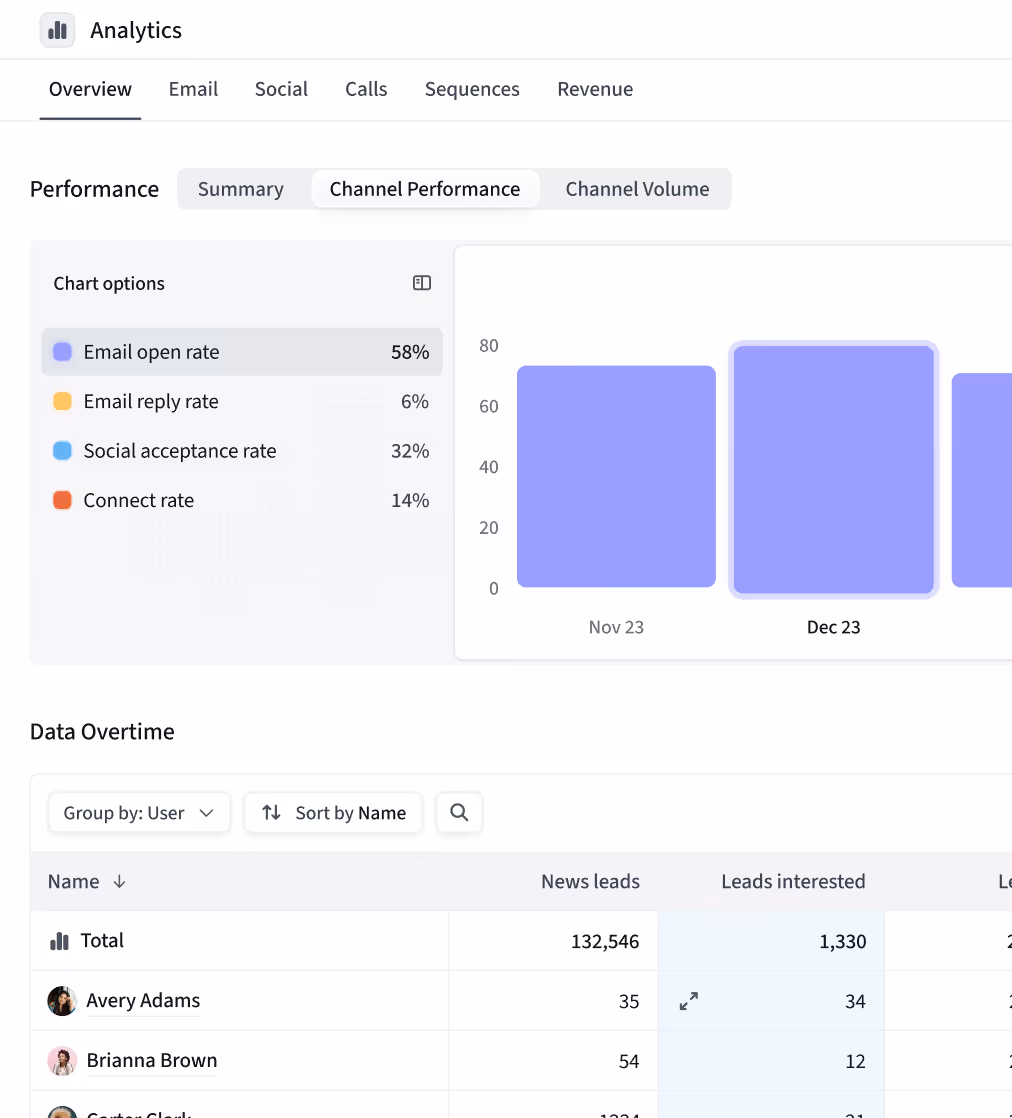Open the Sort by Name menu

(333, 813)
